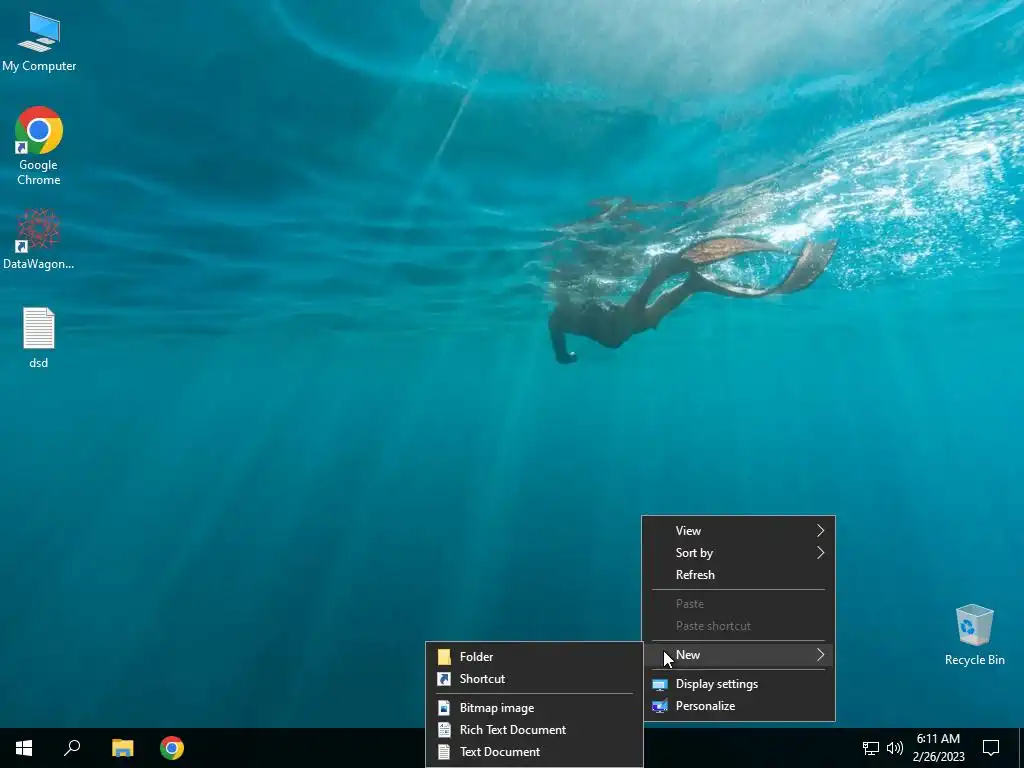This screenshot has height=768, width=1024.
Task: Create a new Text Document
Action: 534,752
